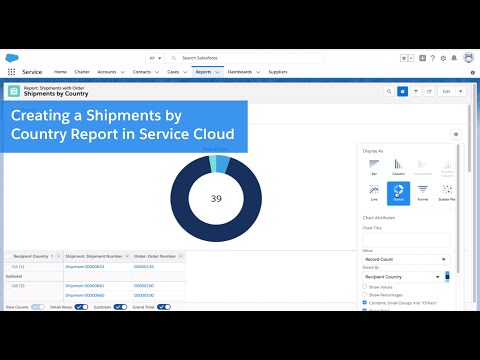Click the Salesforce cloud logo

pos(12,58)
